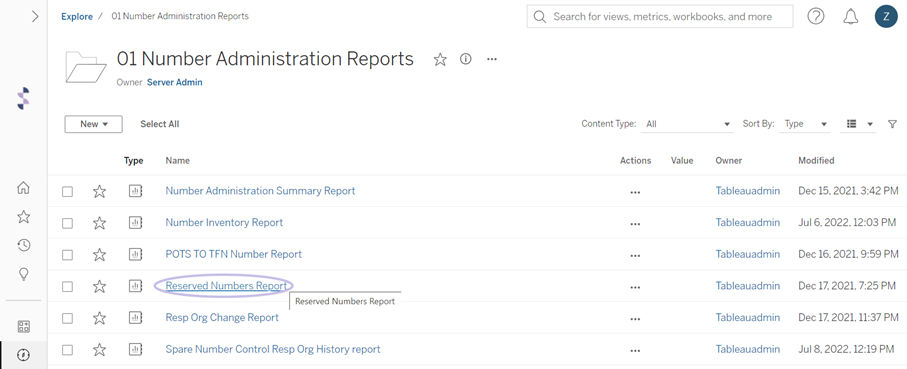This screenshot has height=369, width=907.
Task: Open the notifications bell
Action: (x=850, y=17)
